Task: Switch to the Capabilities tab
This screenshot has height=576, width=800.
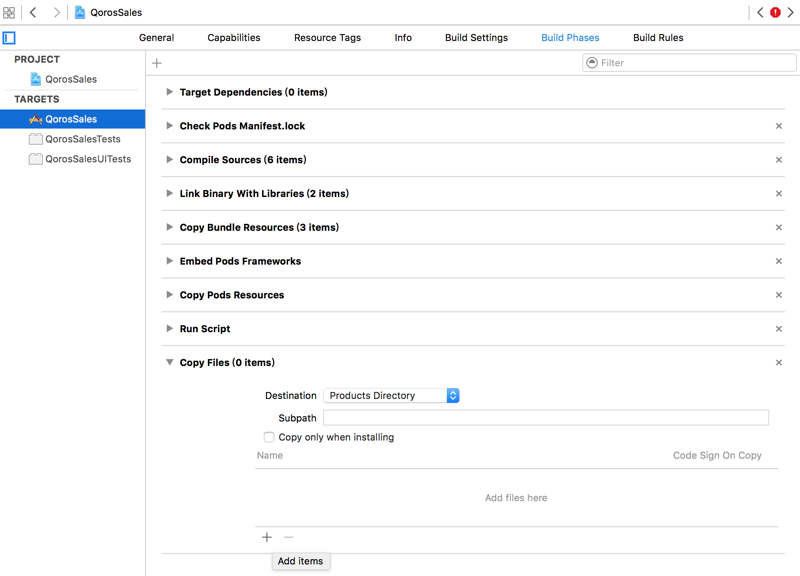Action: (x=234, y=38)
